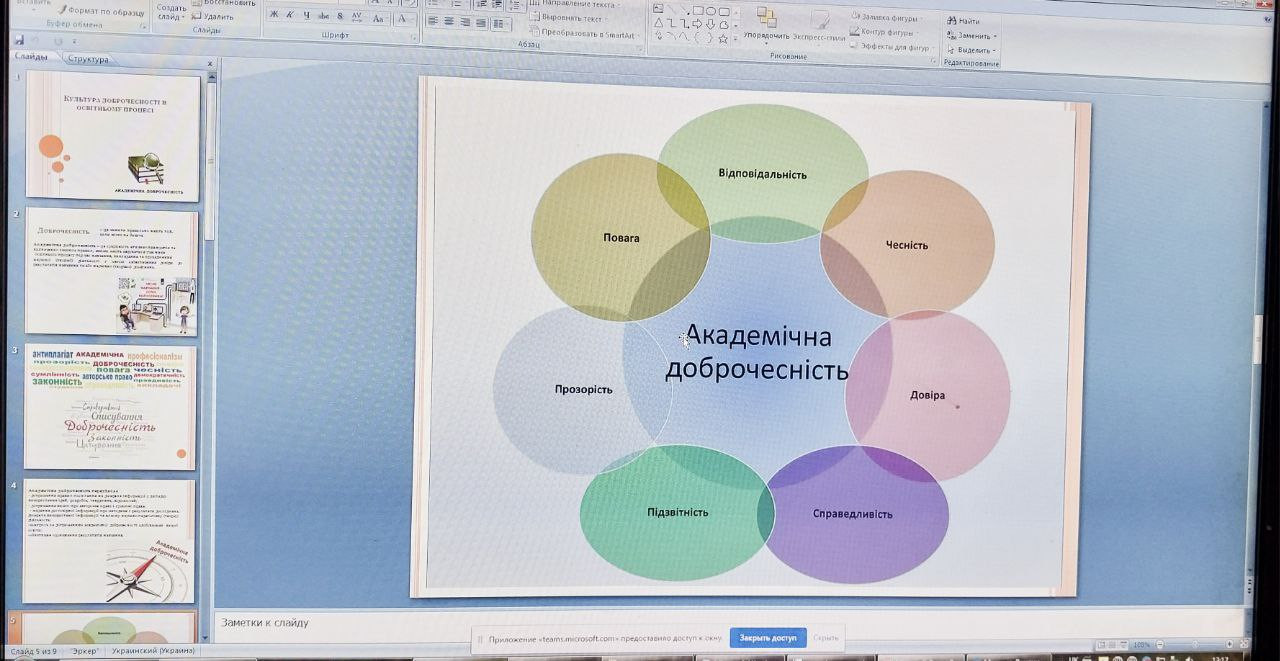The image size is (1280, 661).
Task: Select slide 2 thumbnail Доброчесність
Action: tap(111, 272)
